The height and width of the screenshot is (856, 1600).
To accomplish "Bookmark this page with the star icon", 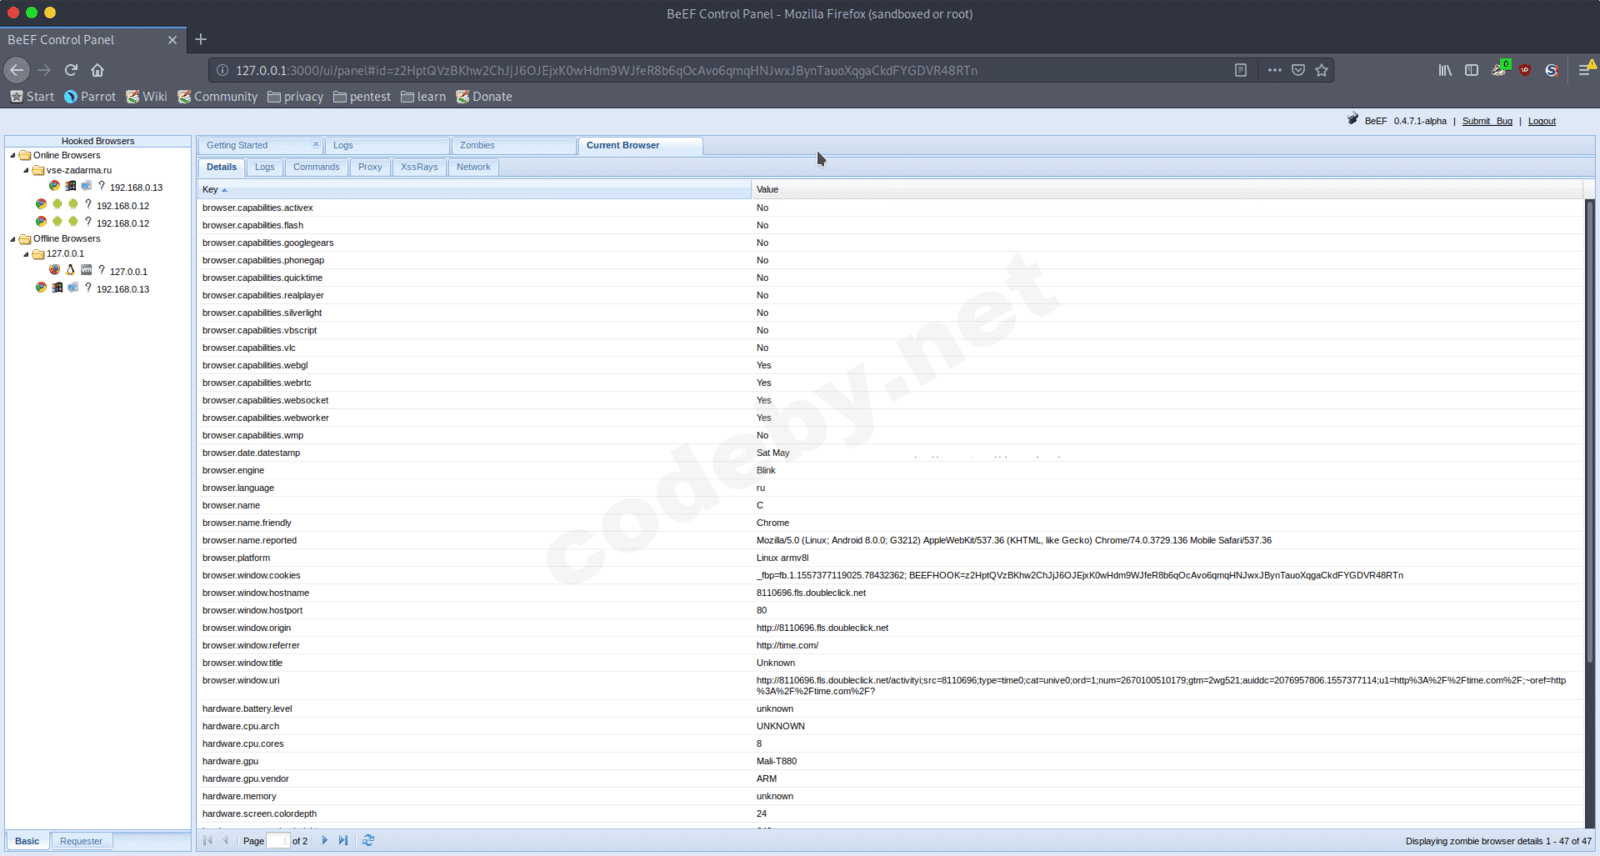I will point(1322,70).
